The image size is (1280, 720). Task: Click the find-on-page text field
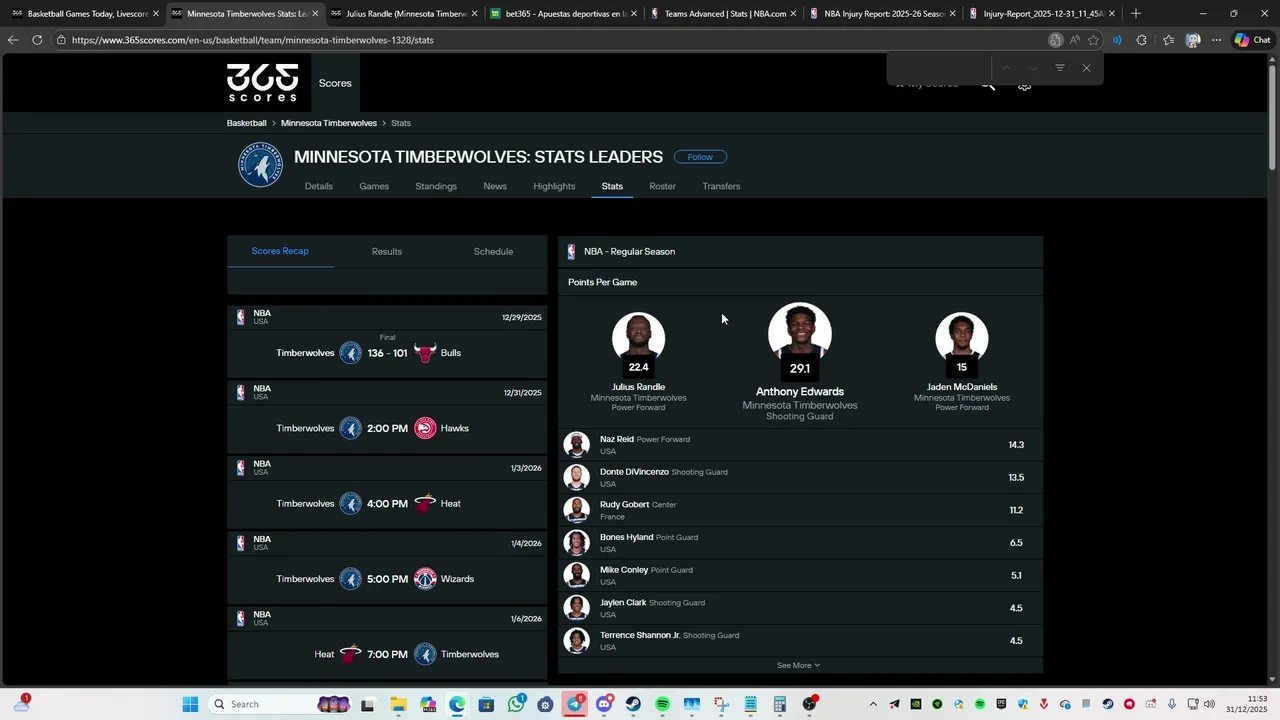(x=940, y=68)
